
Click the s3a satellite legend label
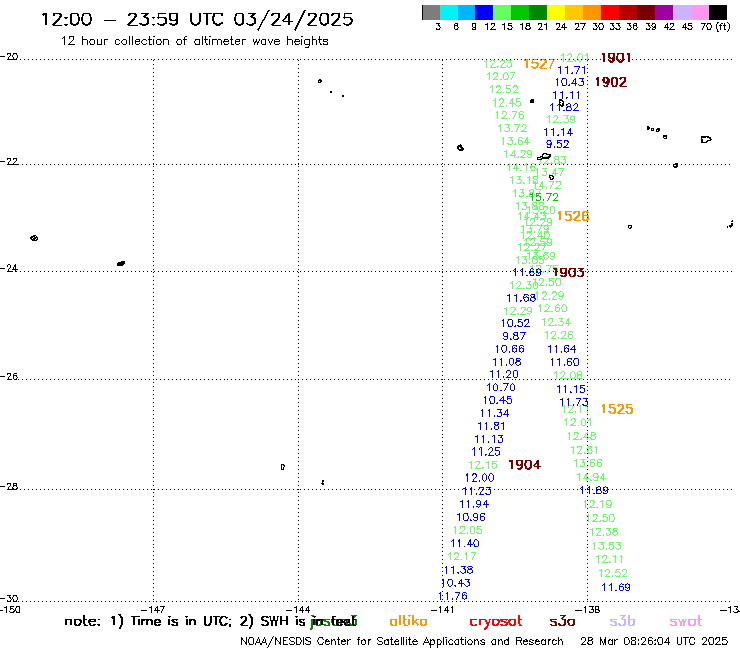coord(563,621)
